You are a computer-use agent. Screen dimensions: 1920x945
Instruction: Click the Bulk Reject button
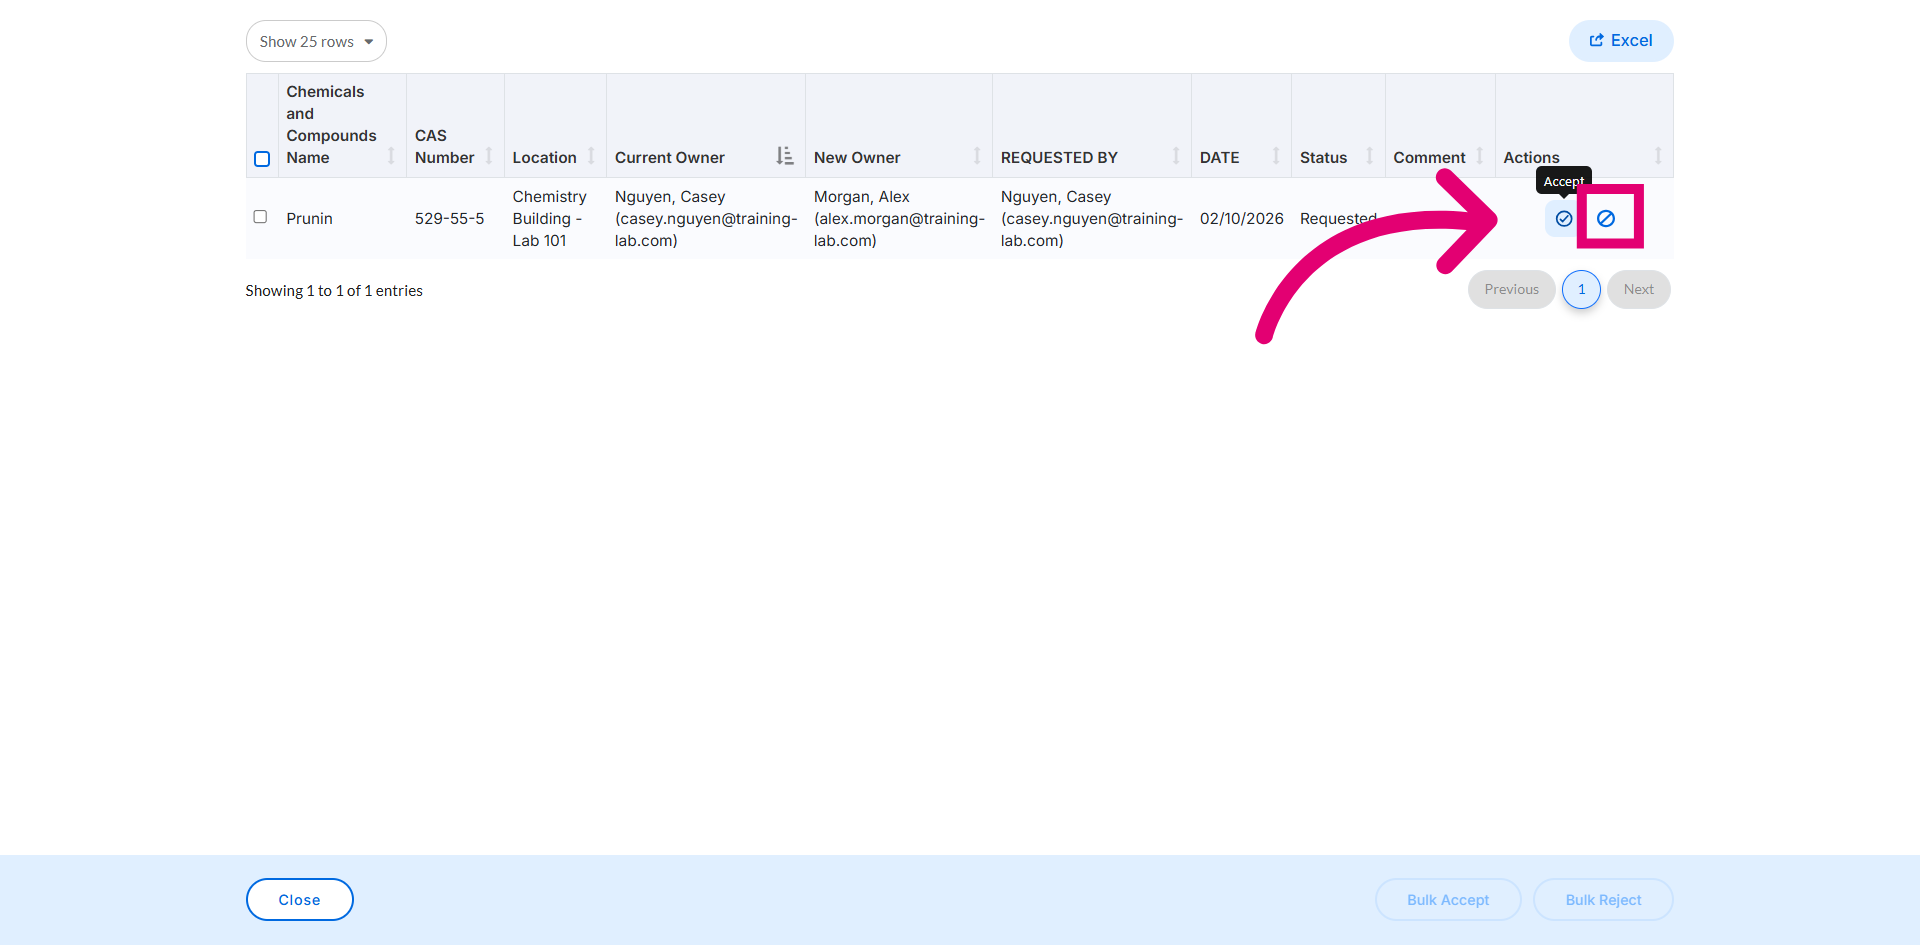pos(1603,899)
